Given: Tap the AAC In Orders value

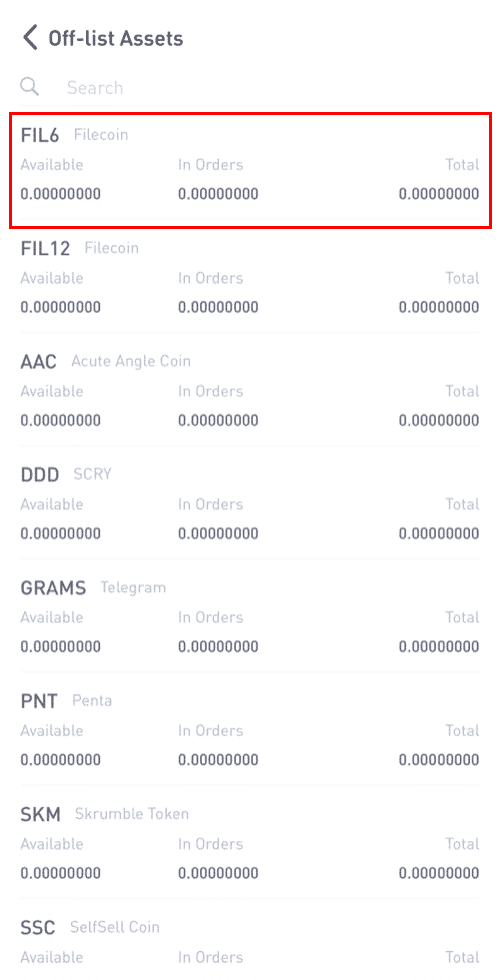Looking at the screenshot, I should 218,420.
